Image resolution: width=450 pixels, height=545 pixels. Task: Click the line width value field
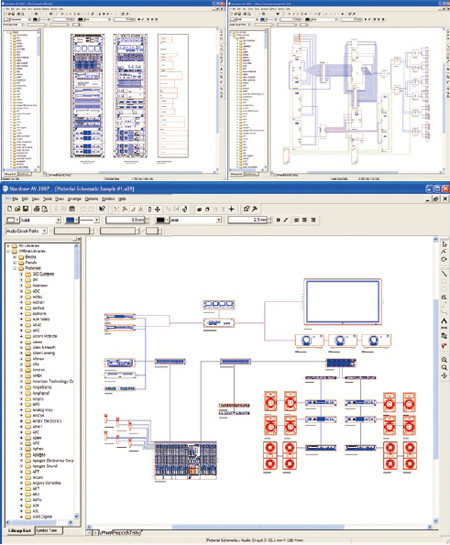click(x=125, y=220)
